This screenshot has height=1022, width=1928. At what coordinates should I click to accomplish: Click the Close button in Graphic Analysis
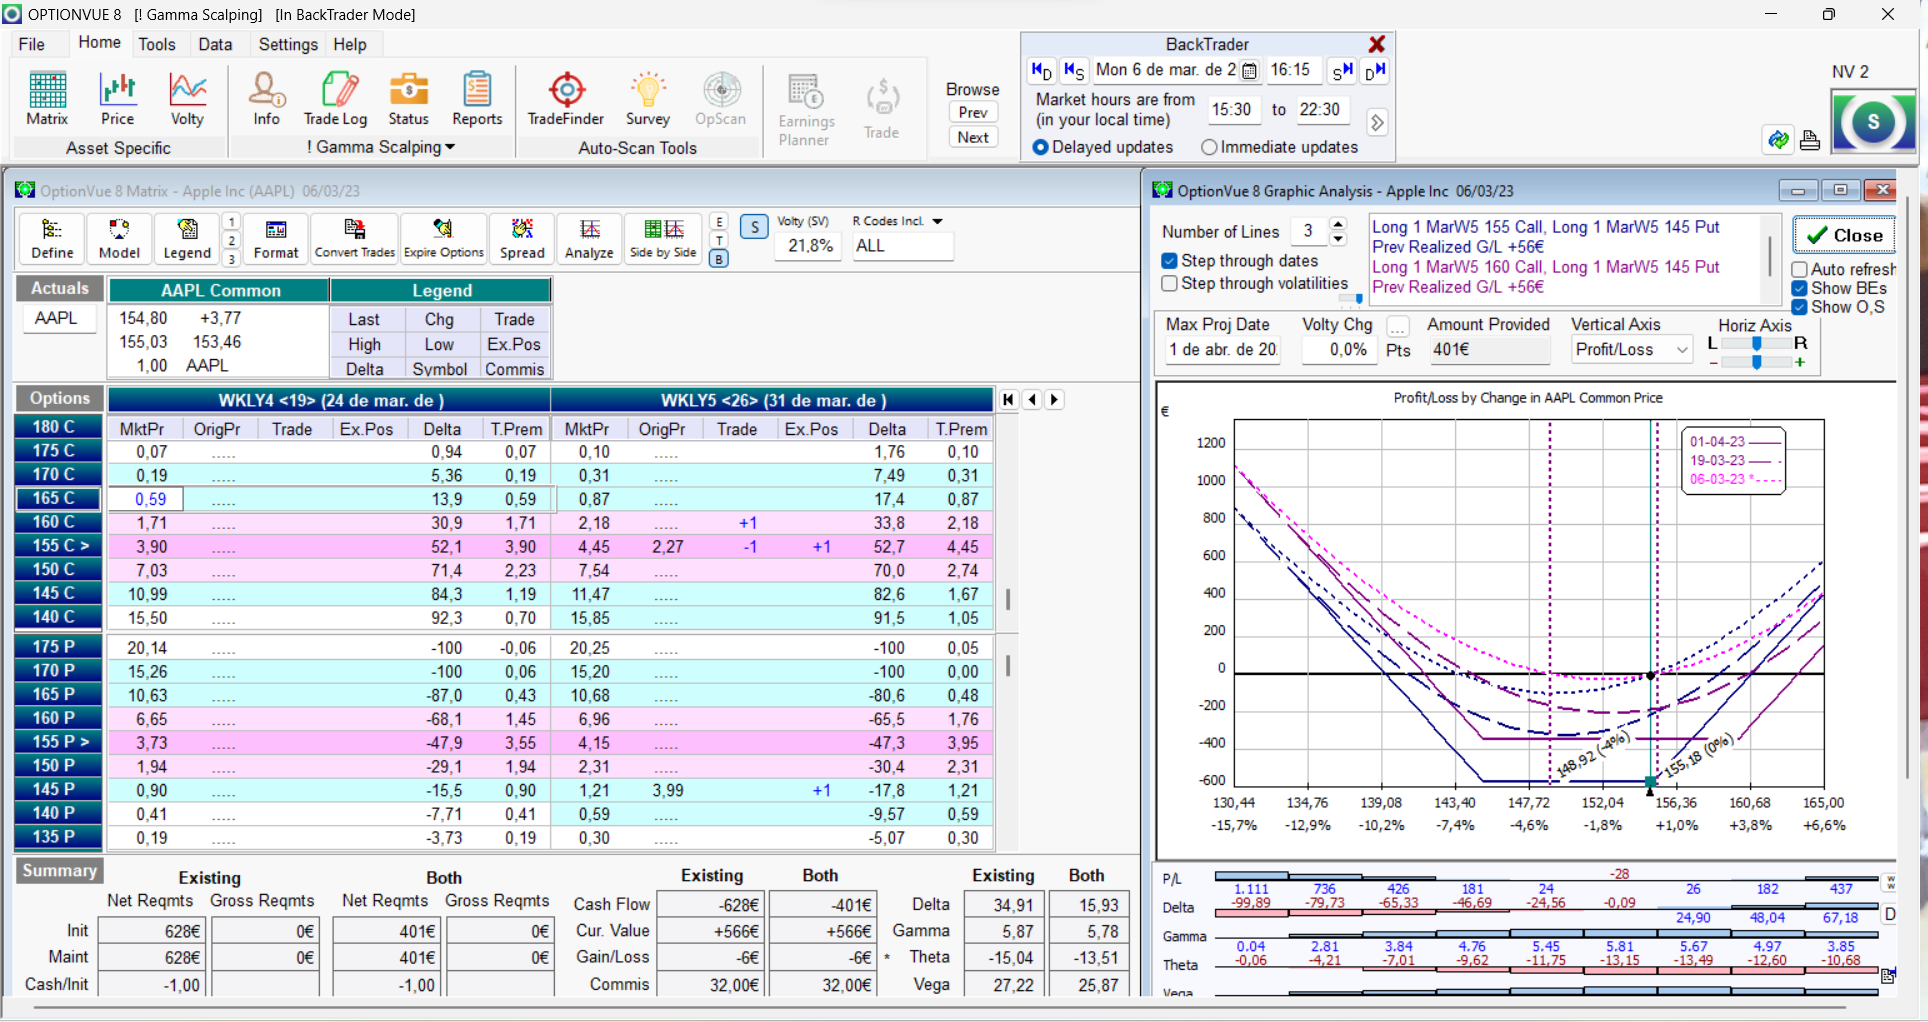click(1844, 235)
